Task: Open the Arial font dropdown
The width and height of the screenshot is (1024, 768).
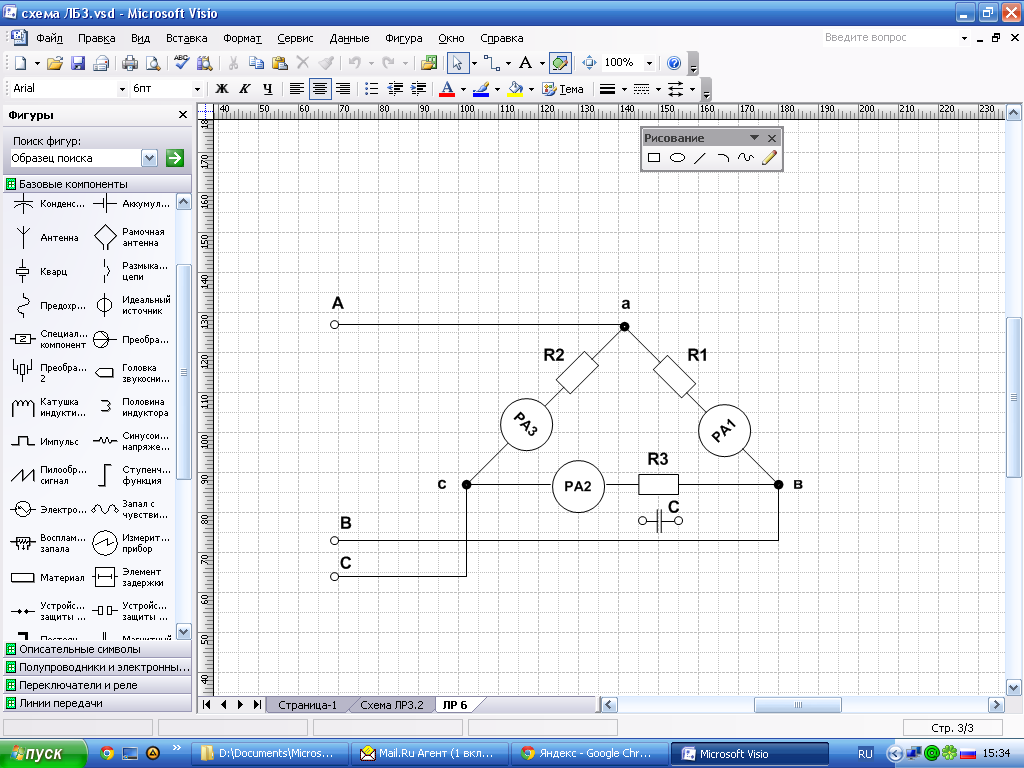Action: tap(121, 89)
